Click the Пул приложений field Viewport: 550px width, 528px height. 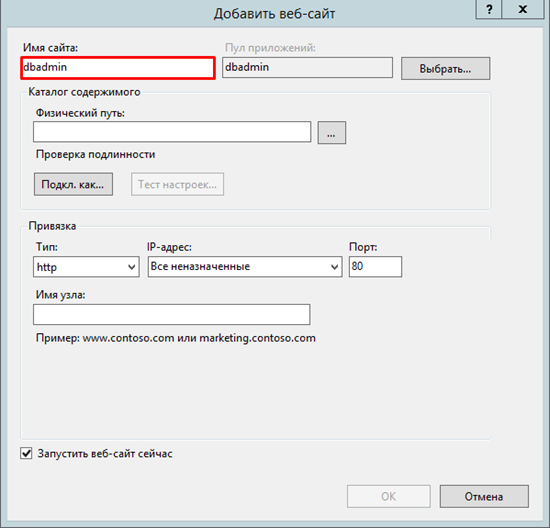click(x=307, y=68)
